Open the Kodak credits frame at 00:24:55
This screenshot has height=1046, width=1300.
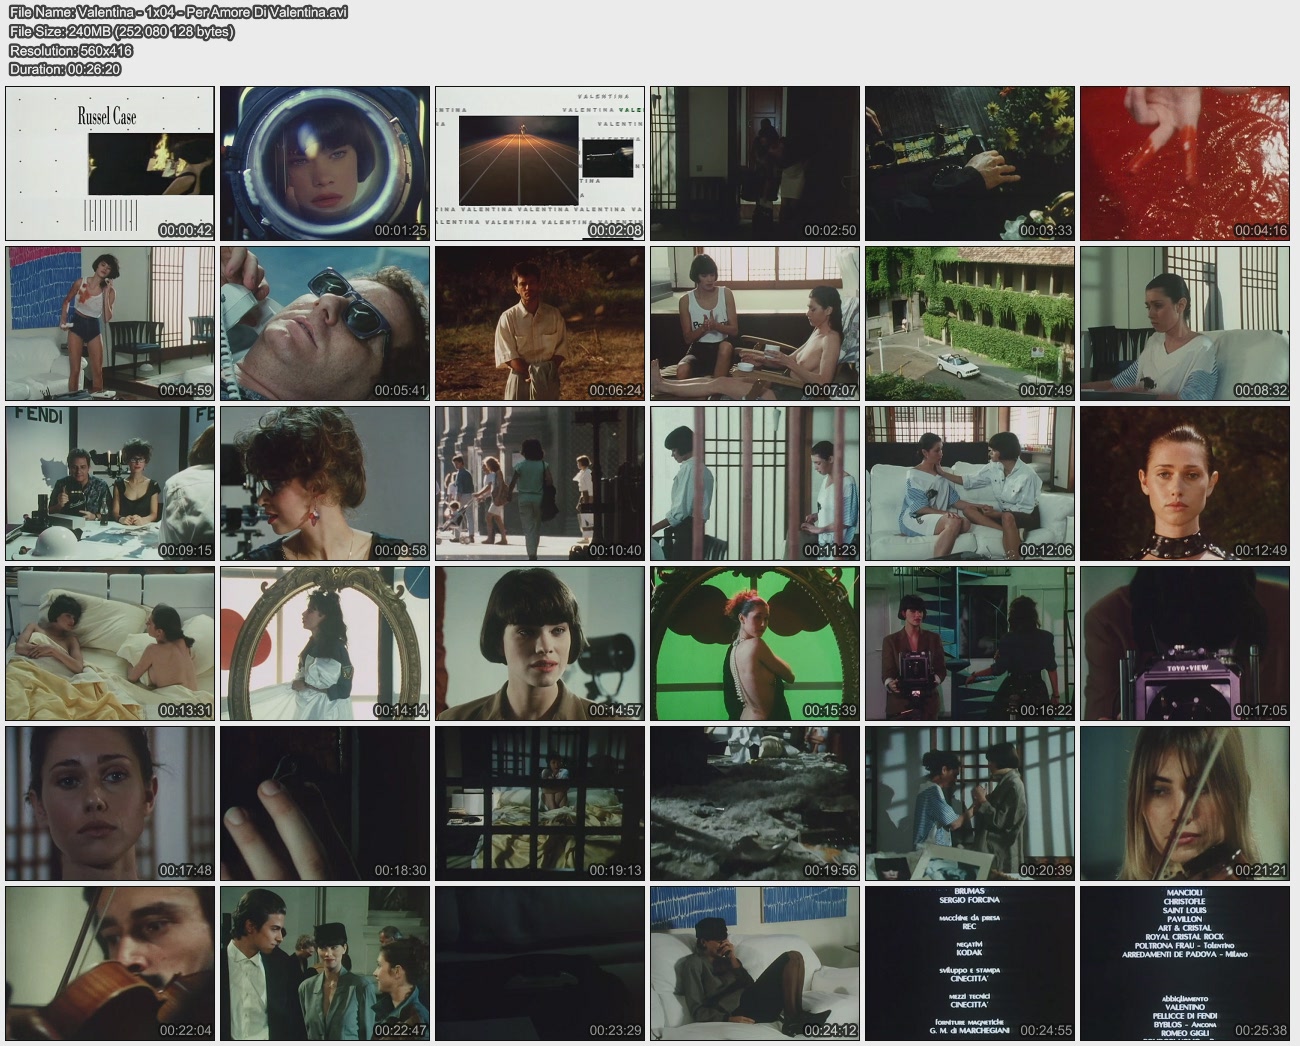[969, 963]
